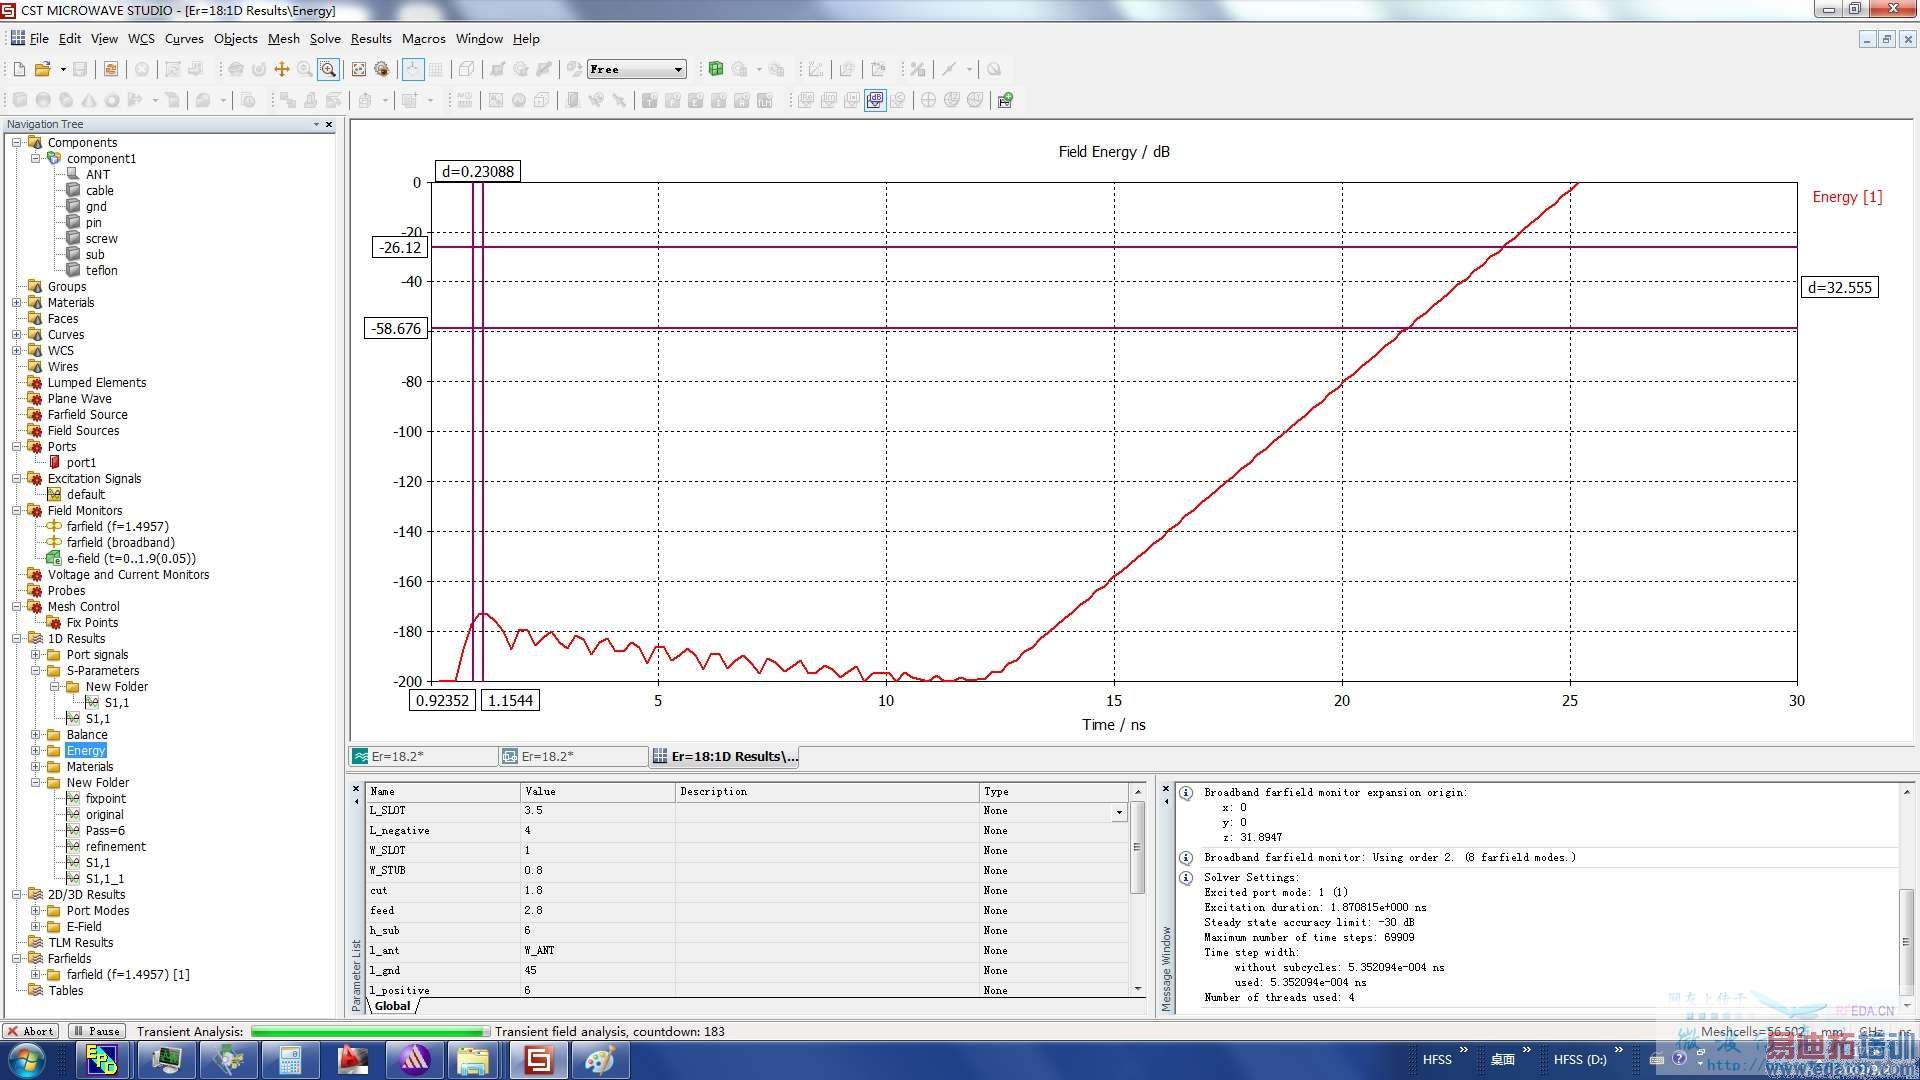Open the Free selection mode dropdown

coord(679,69)
